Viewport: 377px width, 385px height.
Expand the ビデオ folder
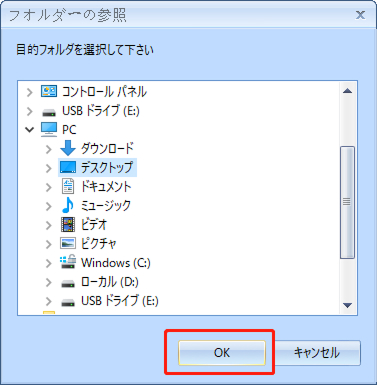click(49, 225)
